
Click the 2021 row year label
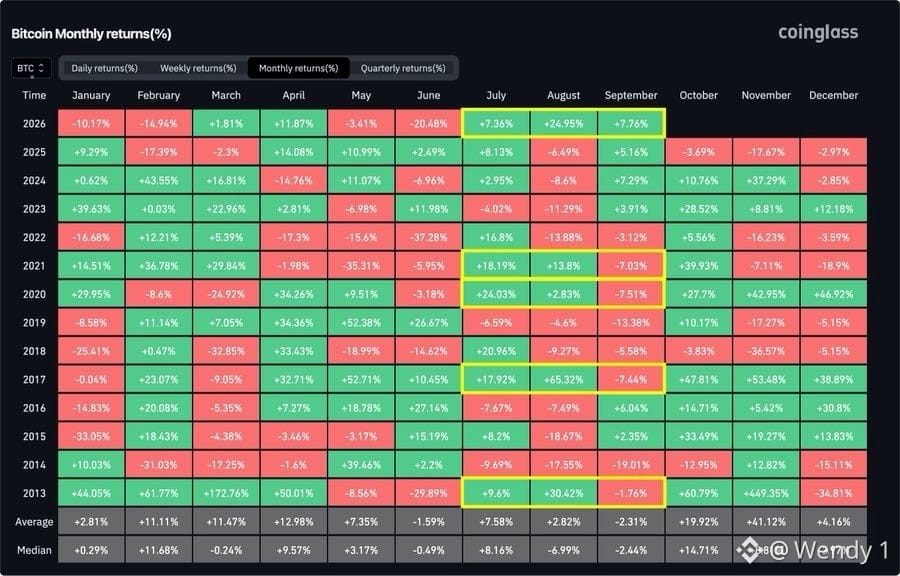34,266
